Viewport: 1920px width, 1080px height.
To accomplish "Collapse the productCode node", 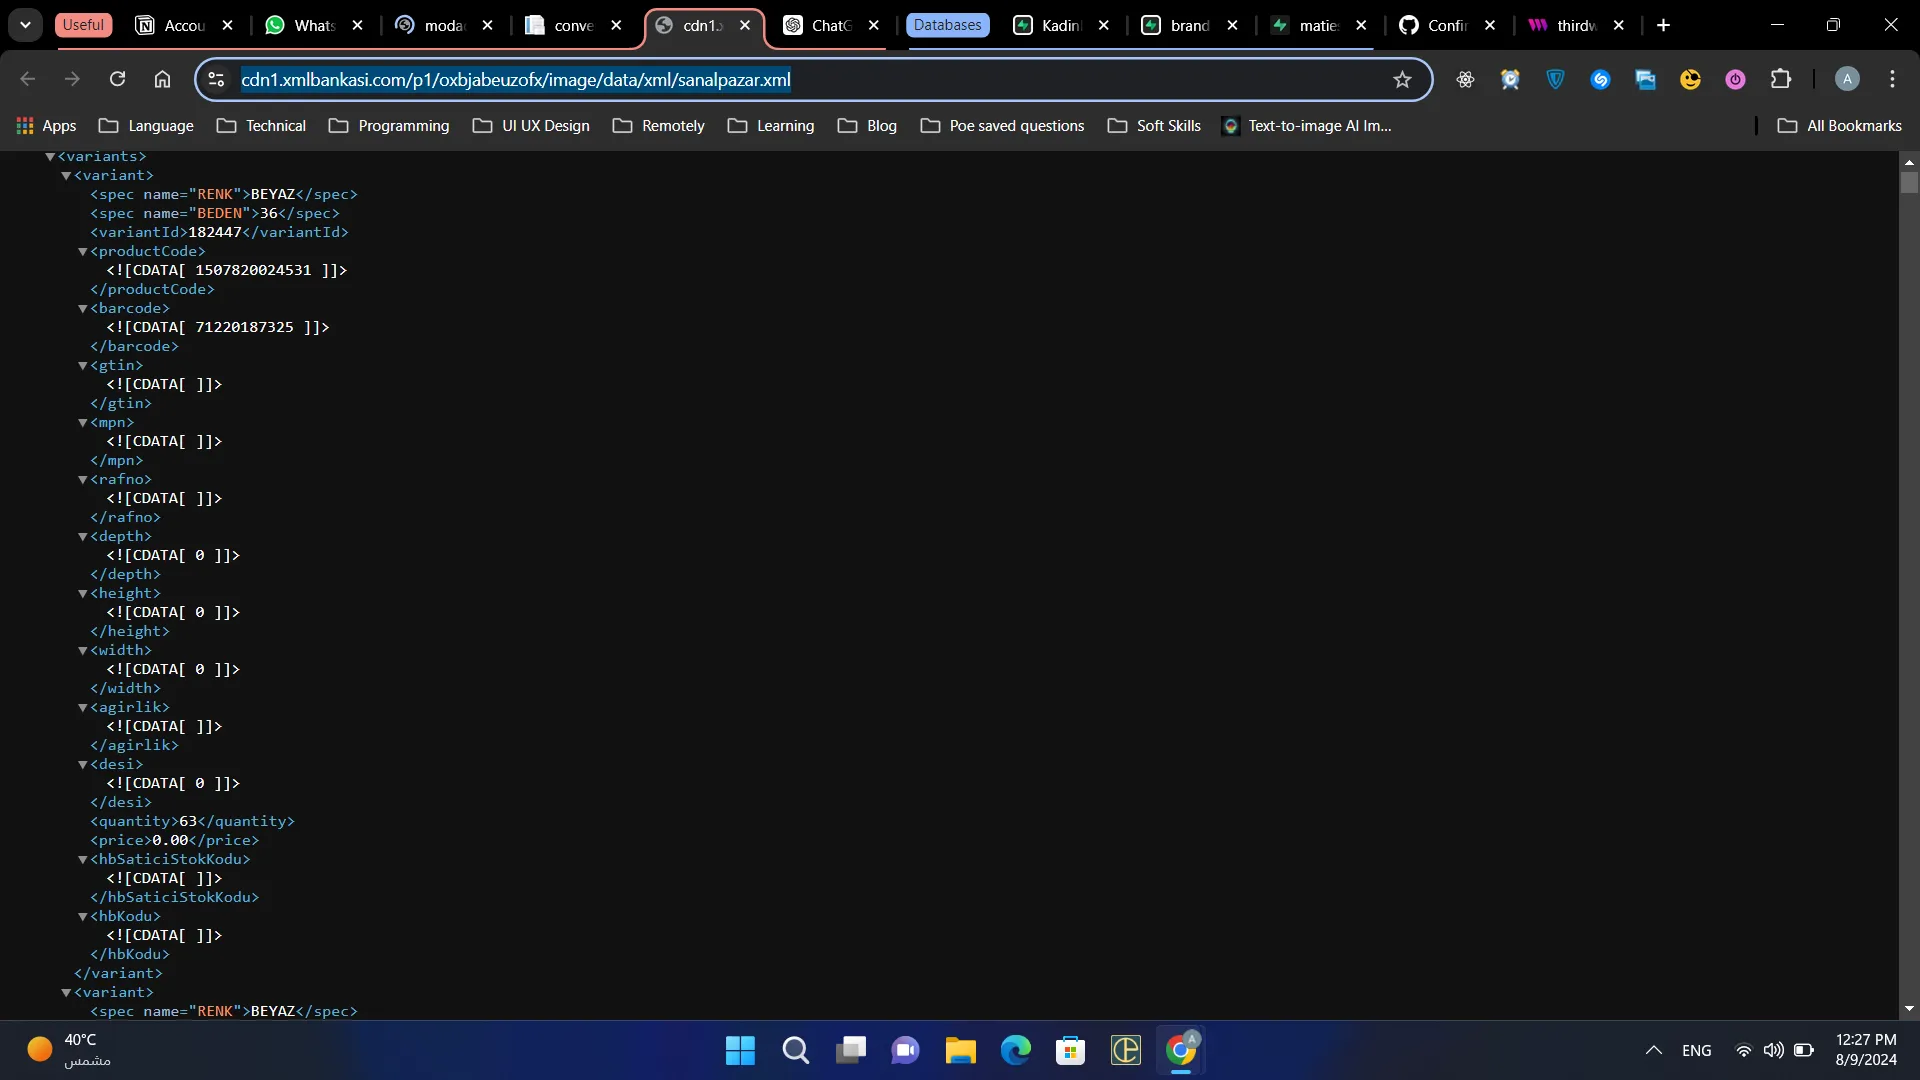I will 83,252.
